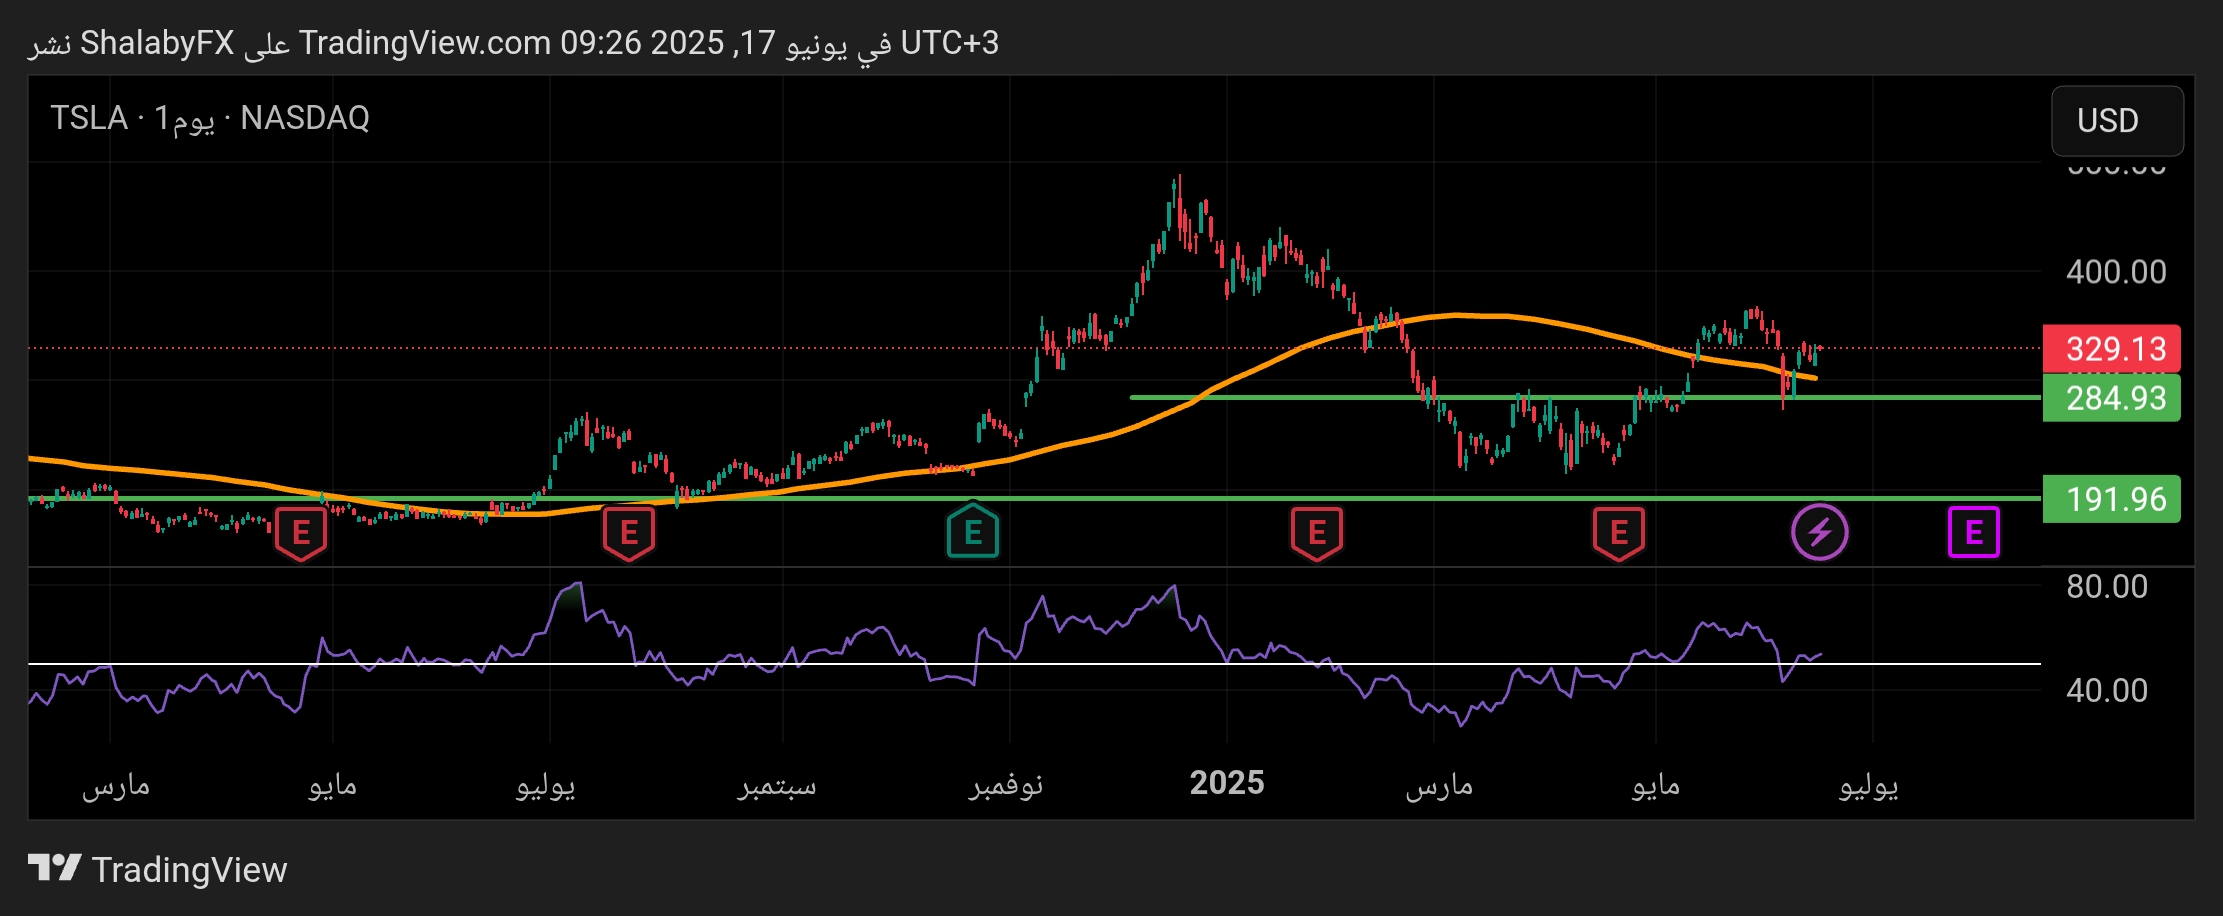Click the سبتمبر label on time axis
This screenshot has height=916, width=2223.
tap(778, 786)
